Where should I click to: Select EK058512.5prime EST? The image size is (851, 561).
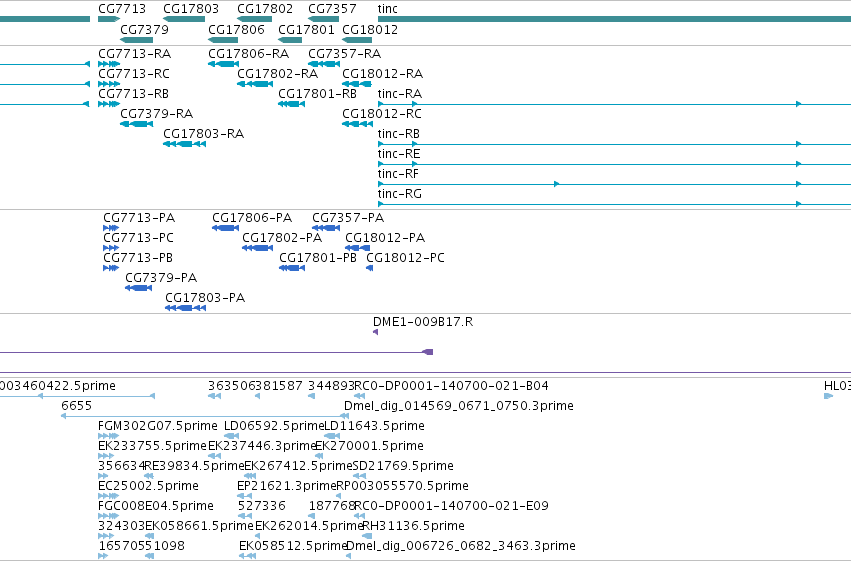(x=293, y=547)
